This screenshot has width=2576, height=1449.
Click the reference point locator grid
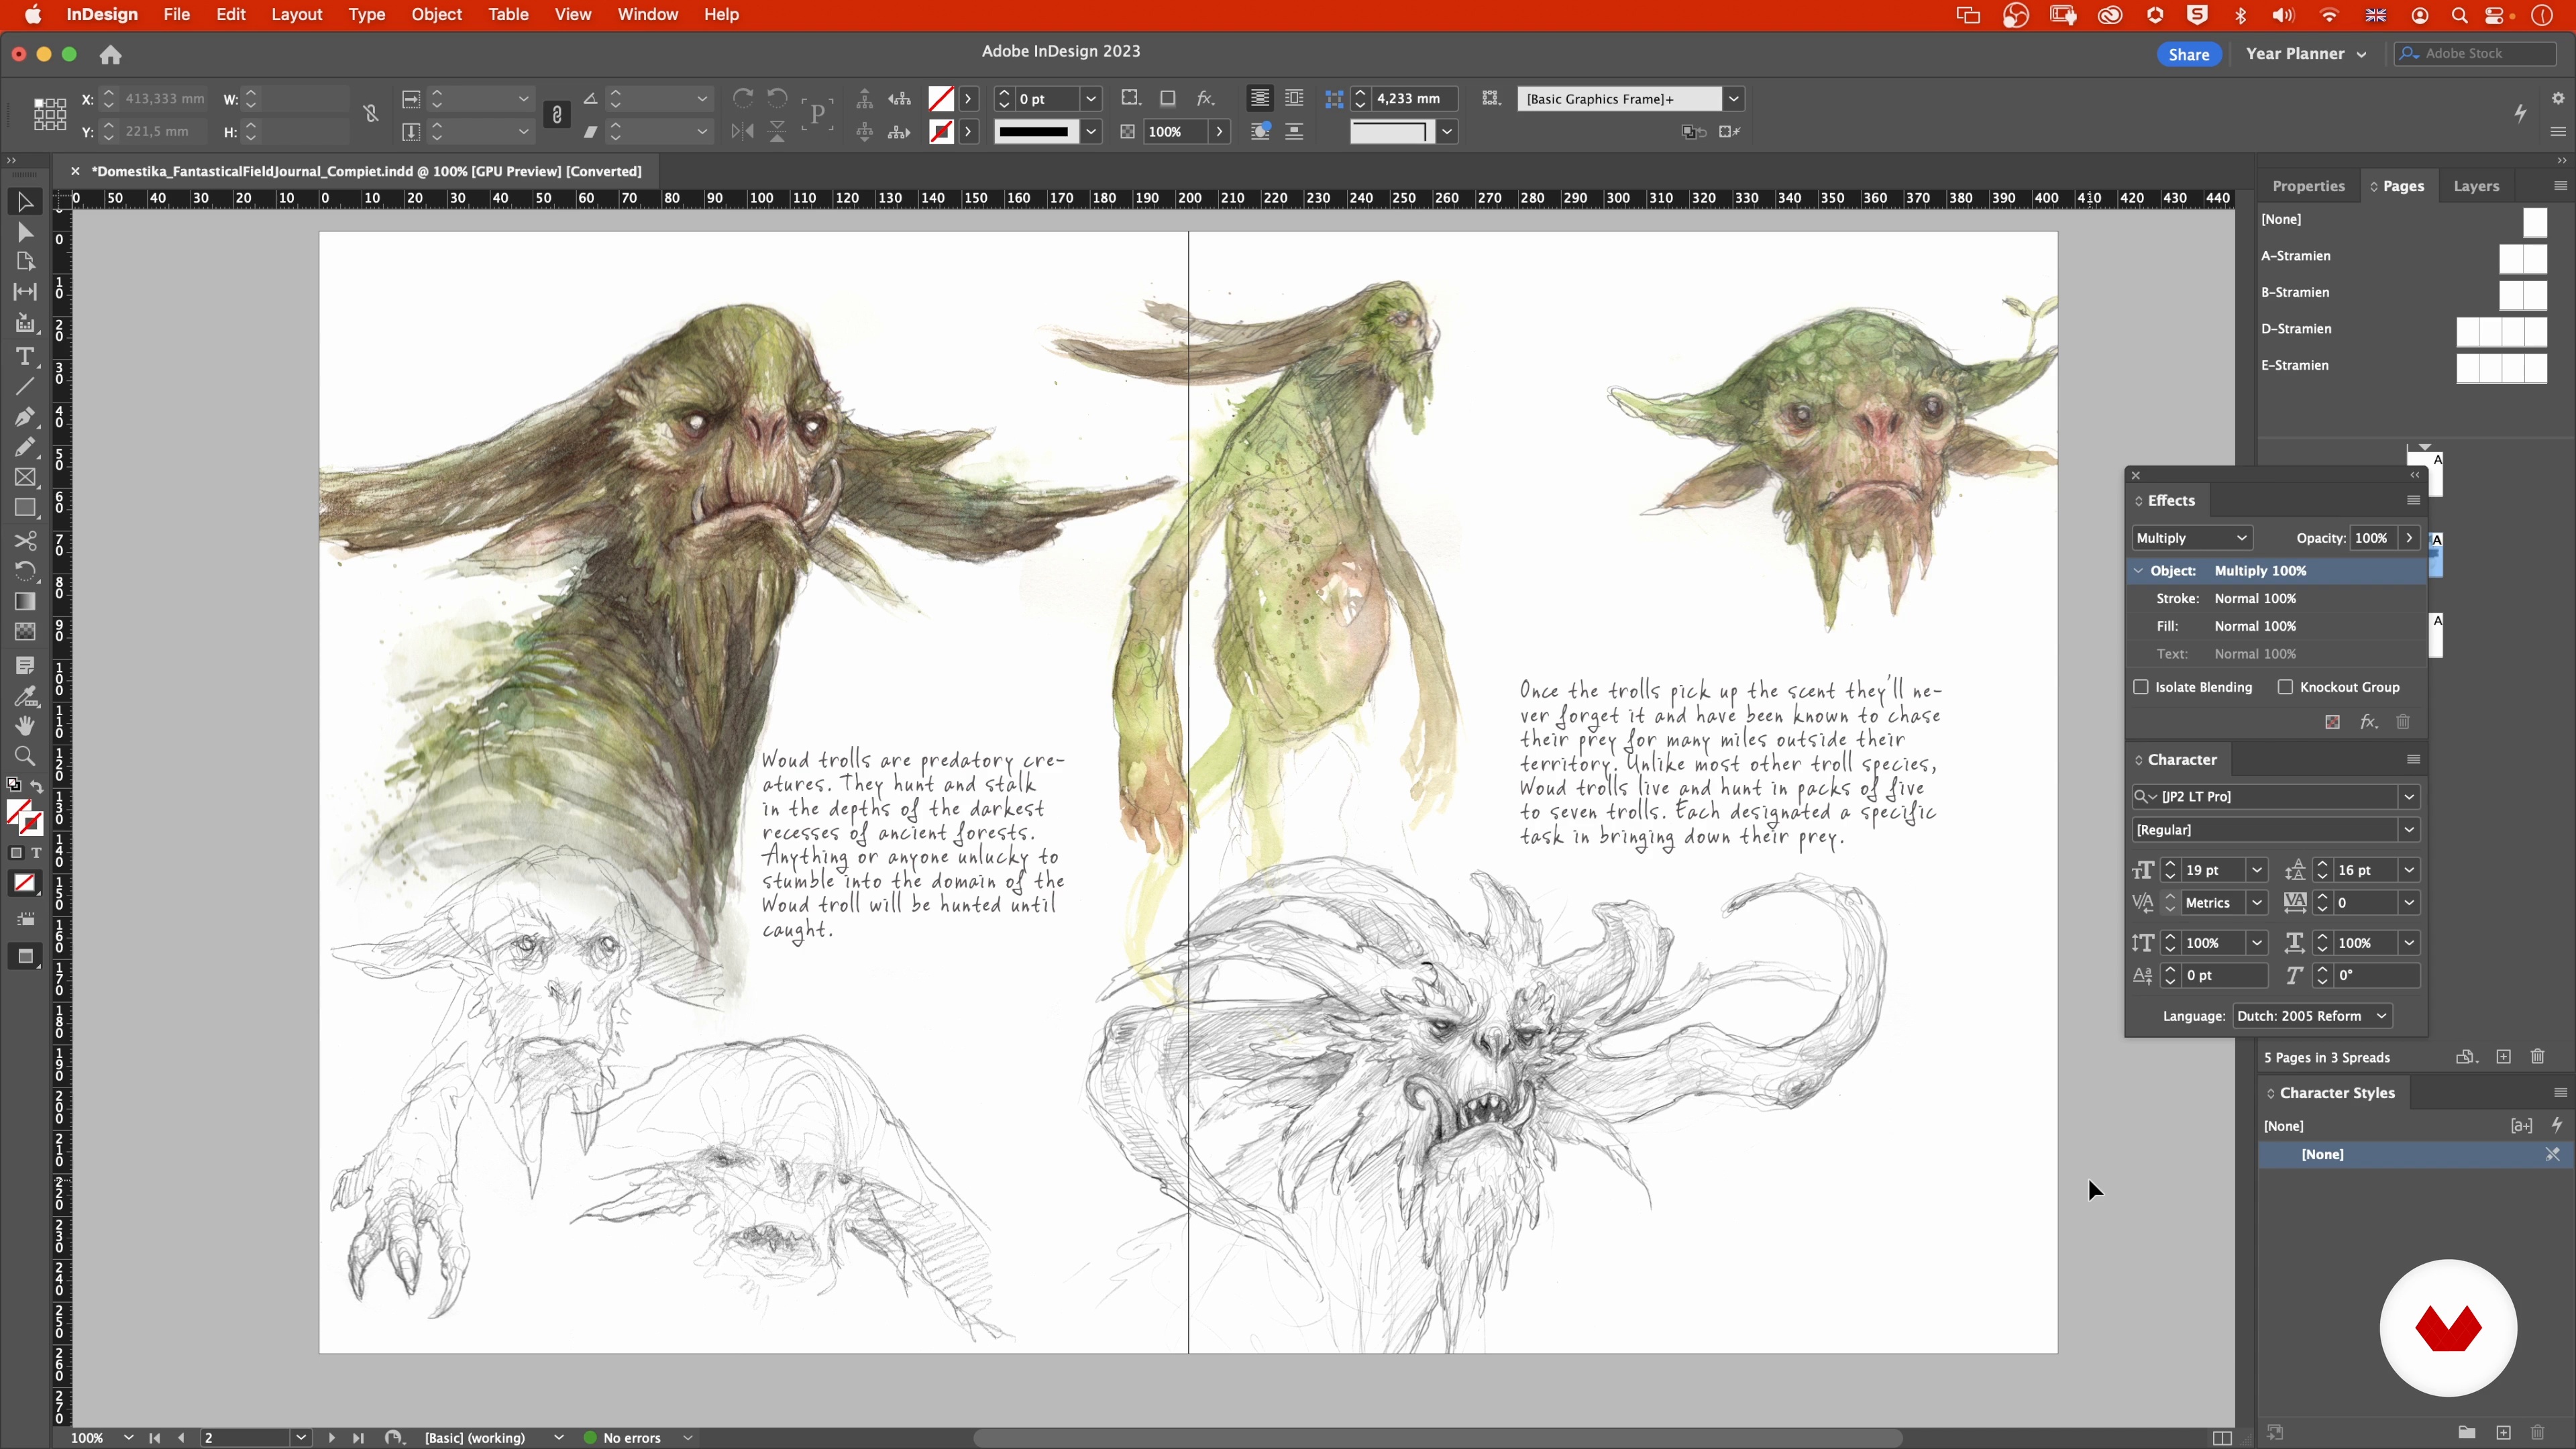click(x=49, y=114)
